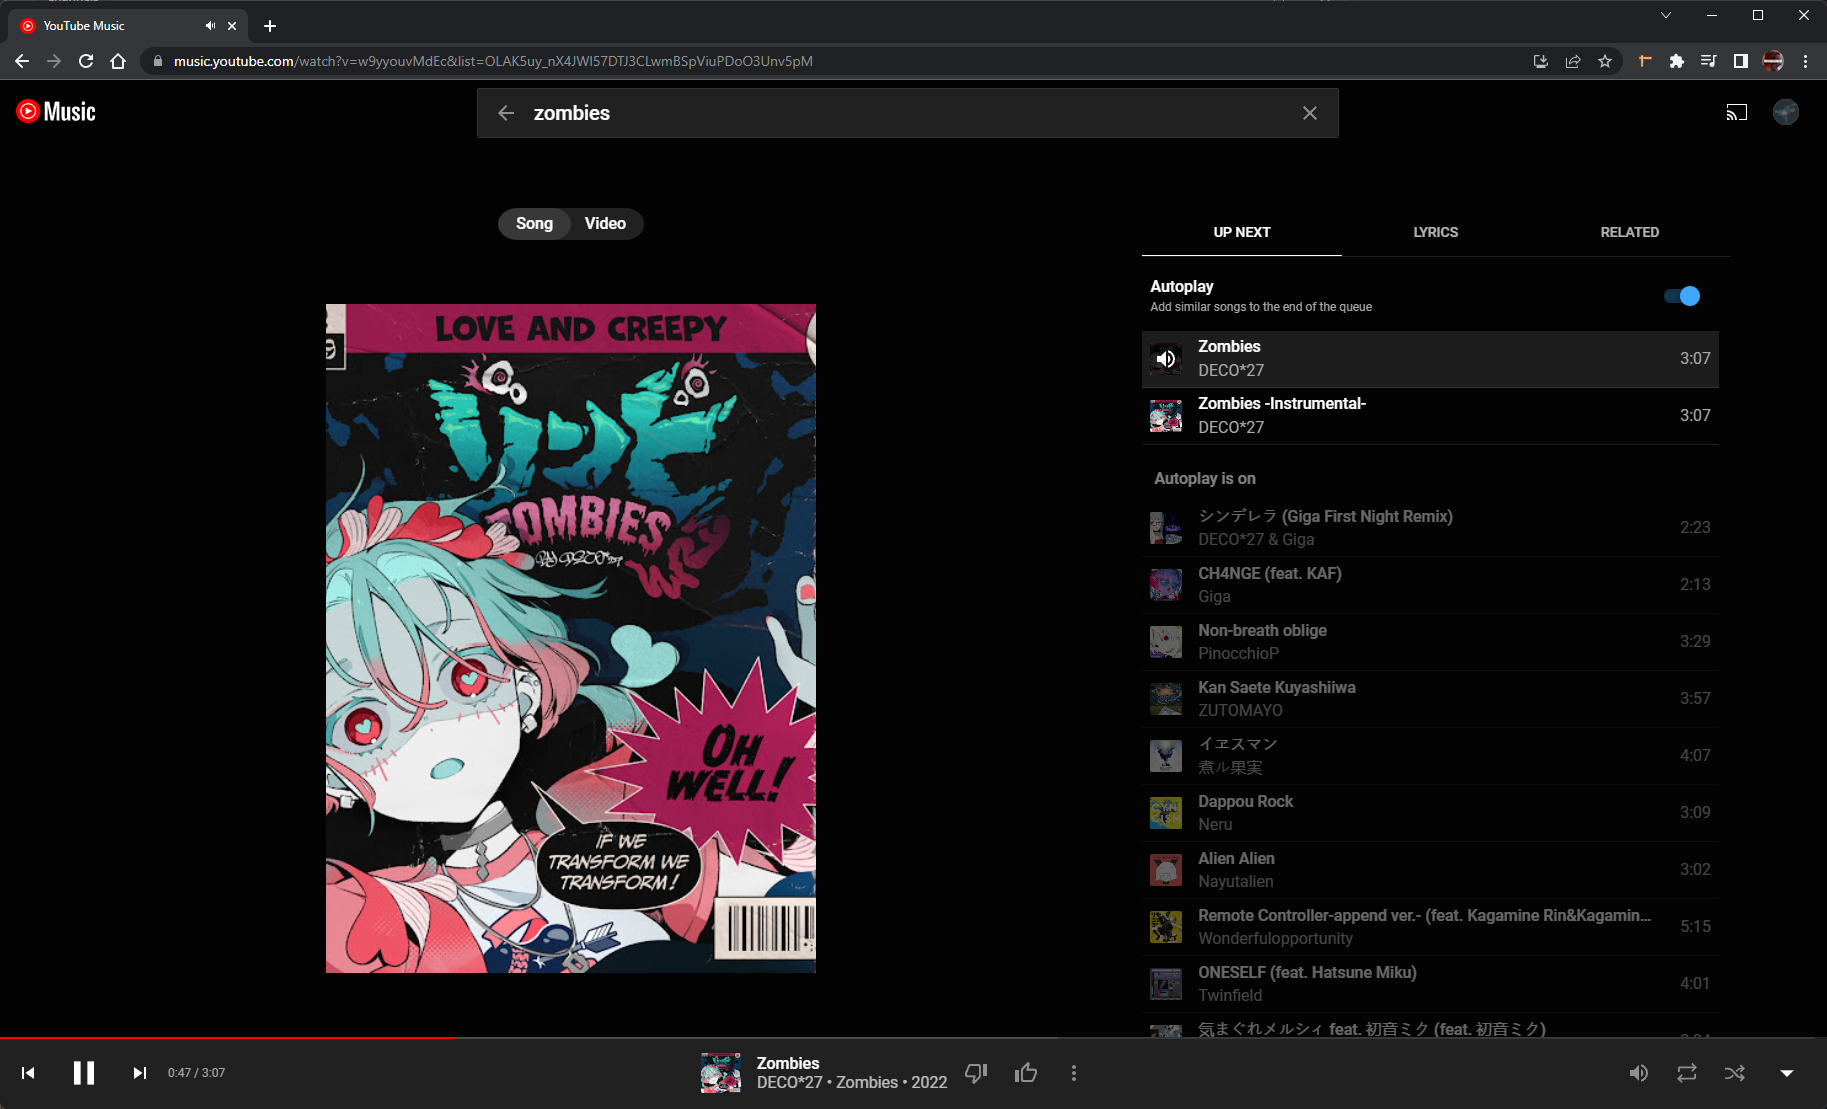
Task: Play Non-breath oblige
Action: 1430,642
